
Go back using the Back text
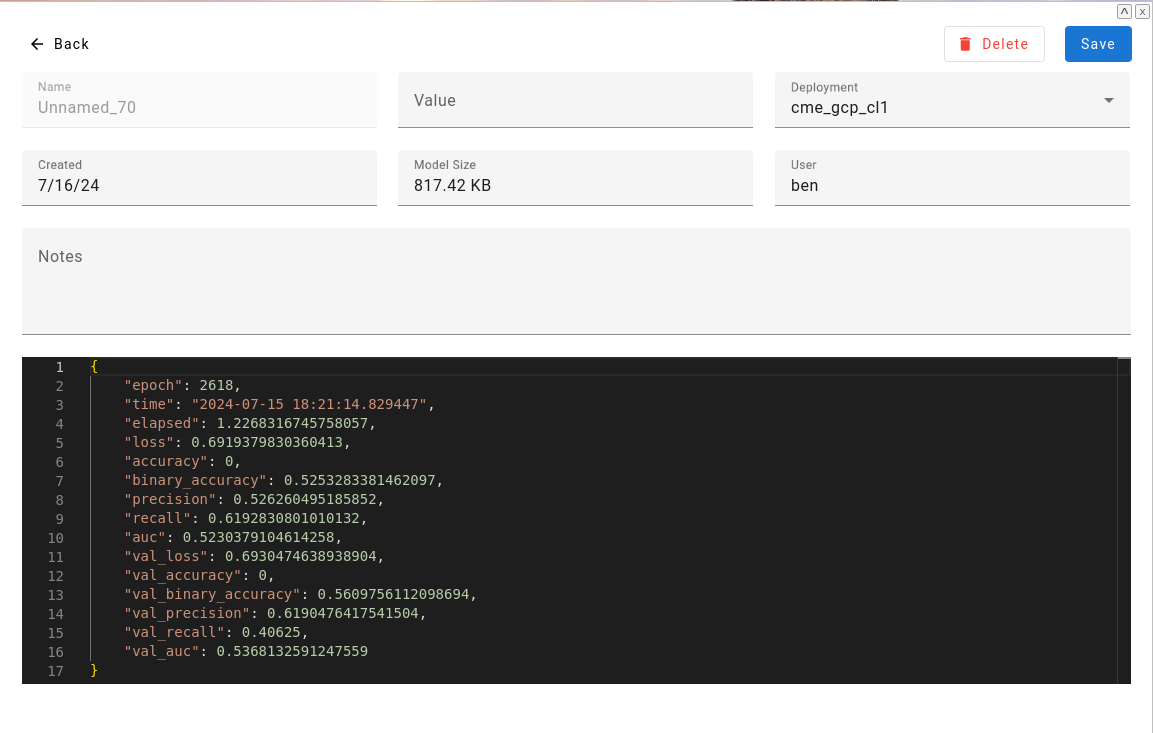[72, 44]
